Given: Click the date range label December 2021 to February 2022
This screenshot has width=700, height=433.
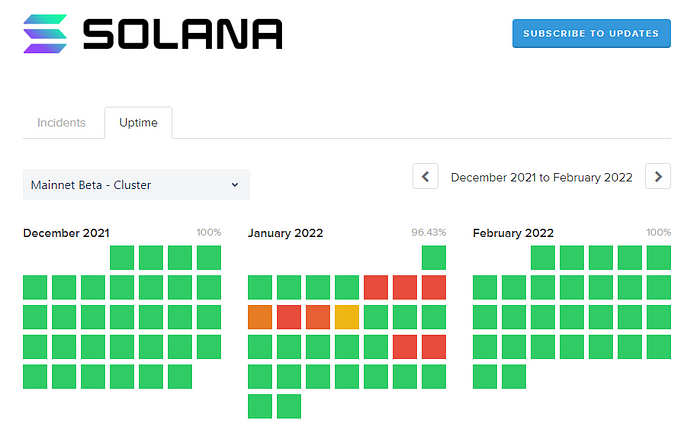Looking at the screenshot, I should pos(541,177).
